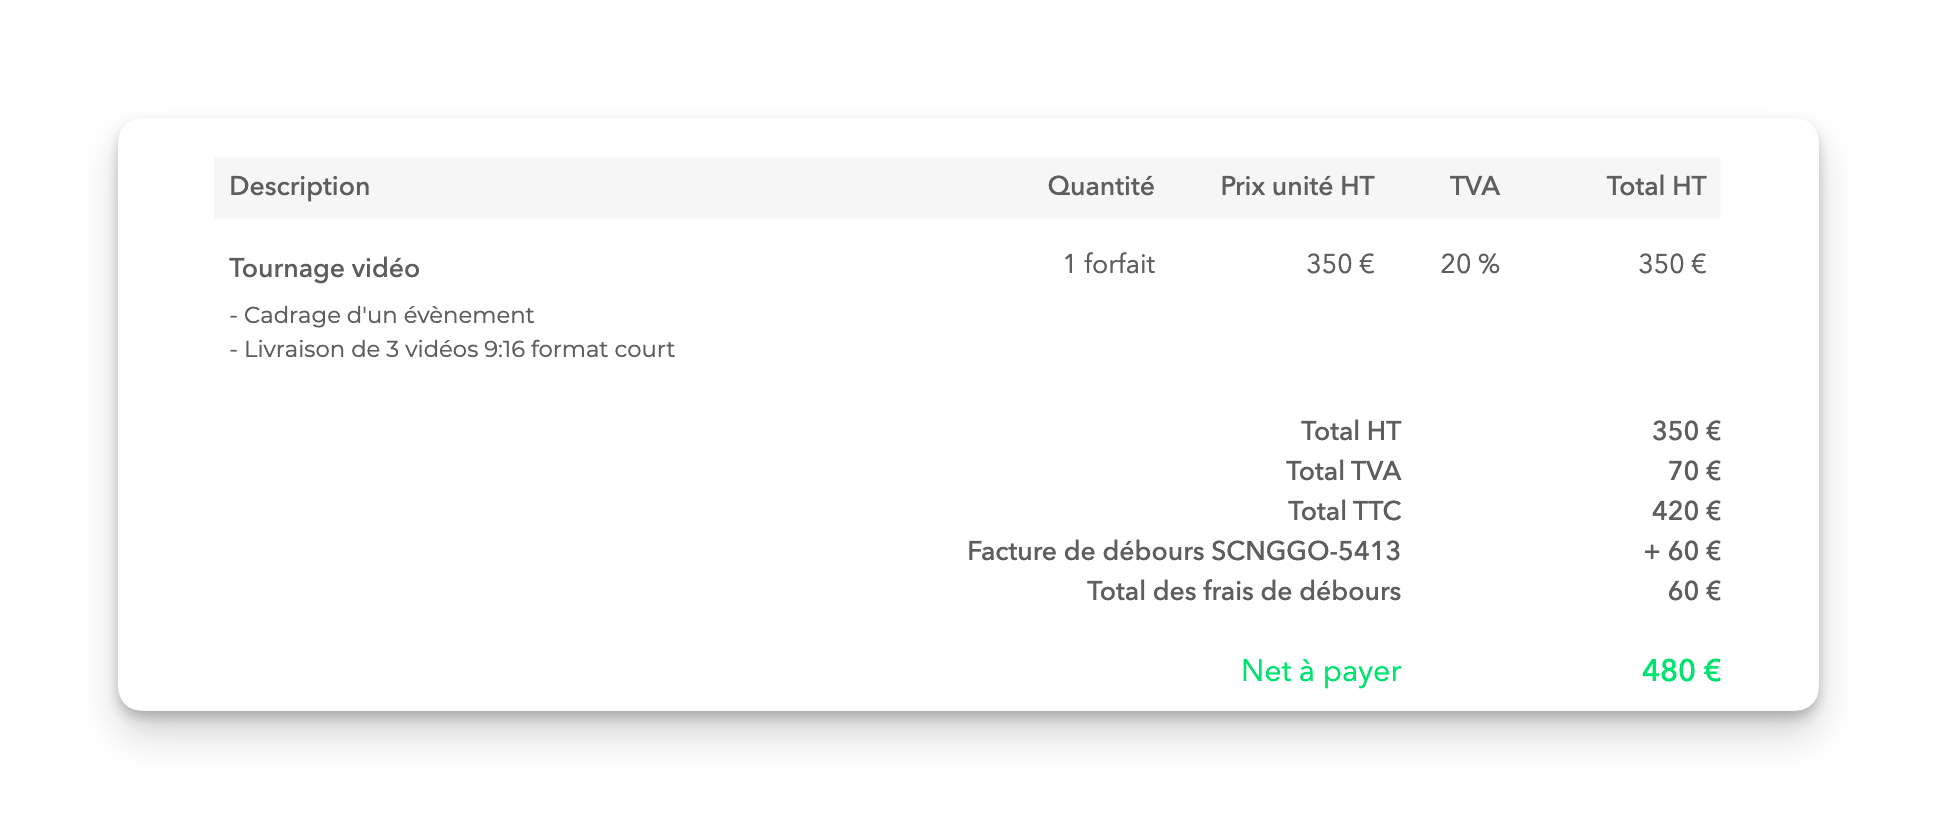Click the Total HT column header
The image size is (1937, 829).
pos(1656,186)
